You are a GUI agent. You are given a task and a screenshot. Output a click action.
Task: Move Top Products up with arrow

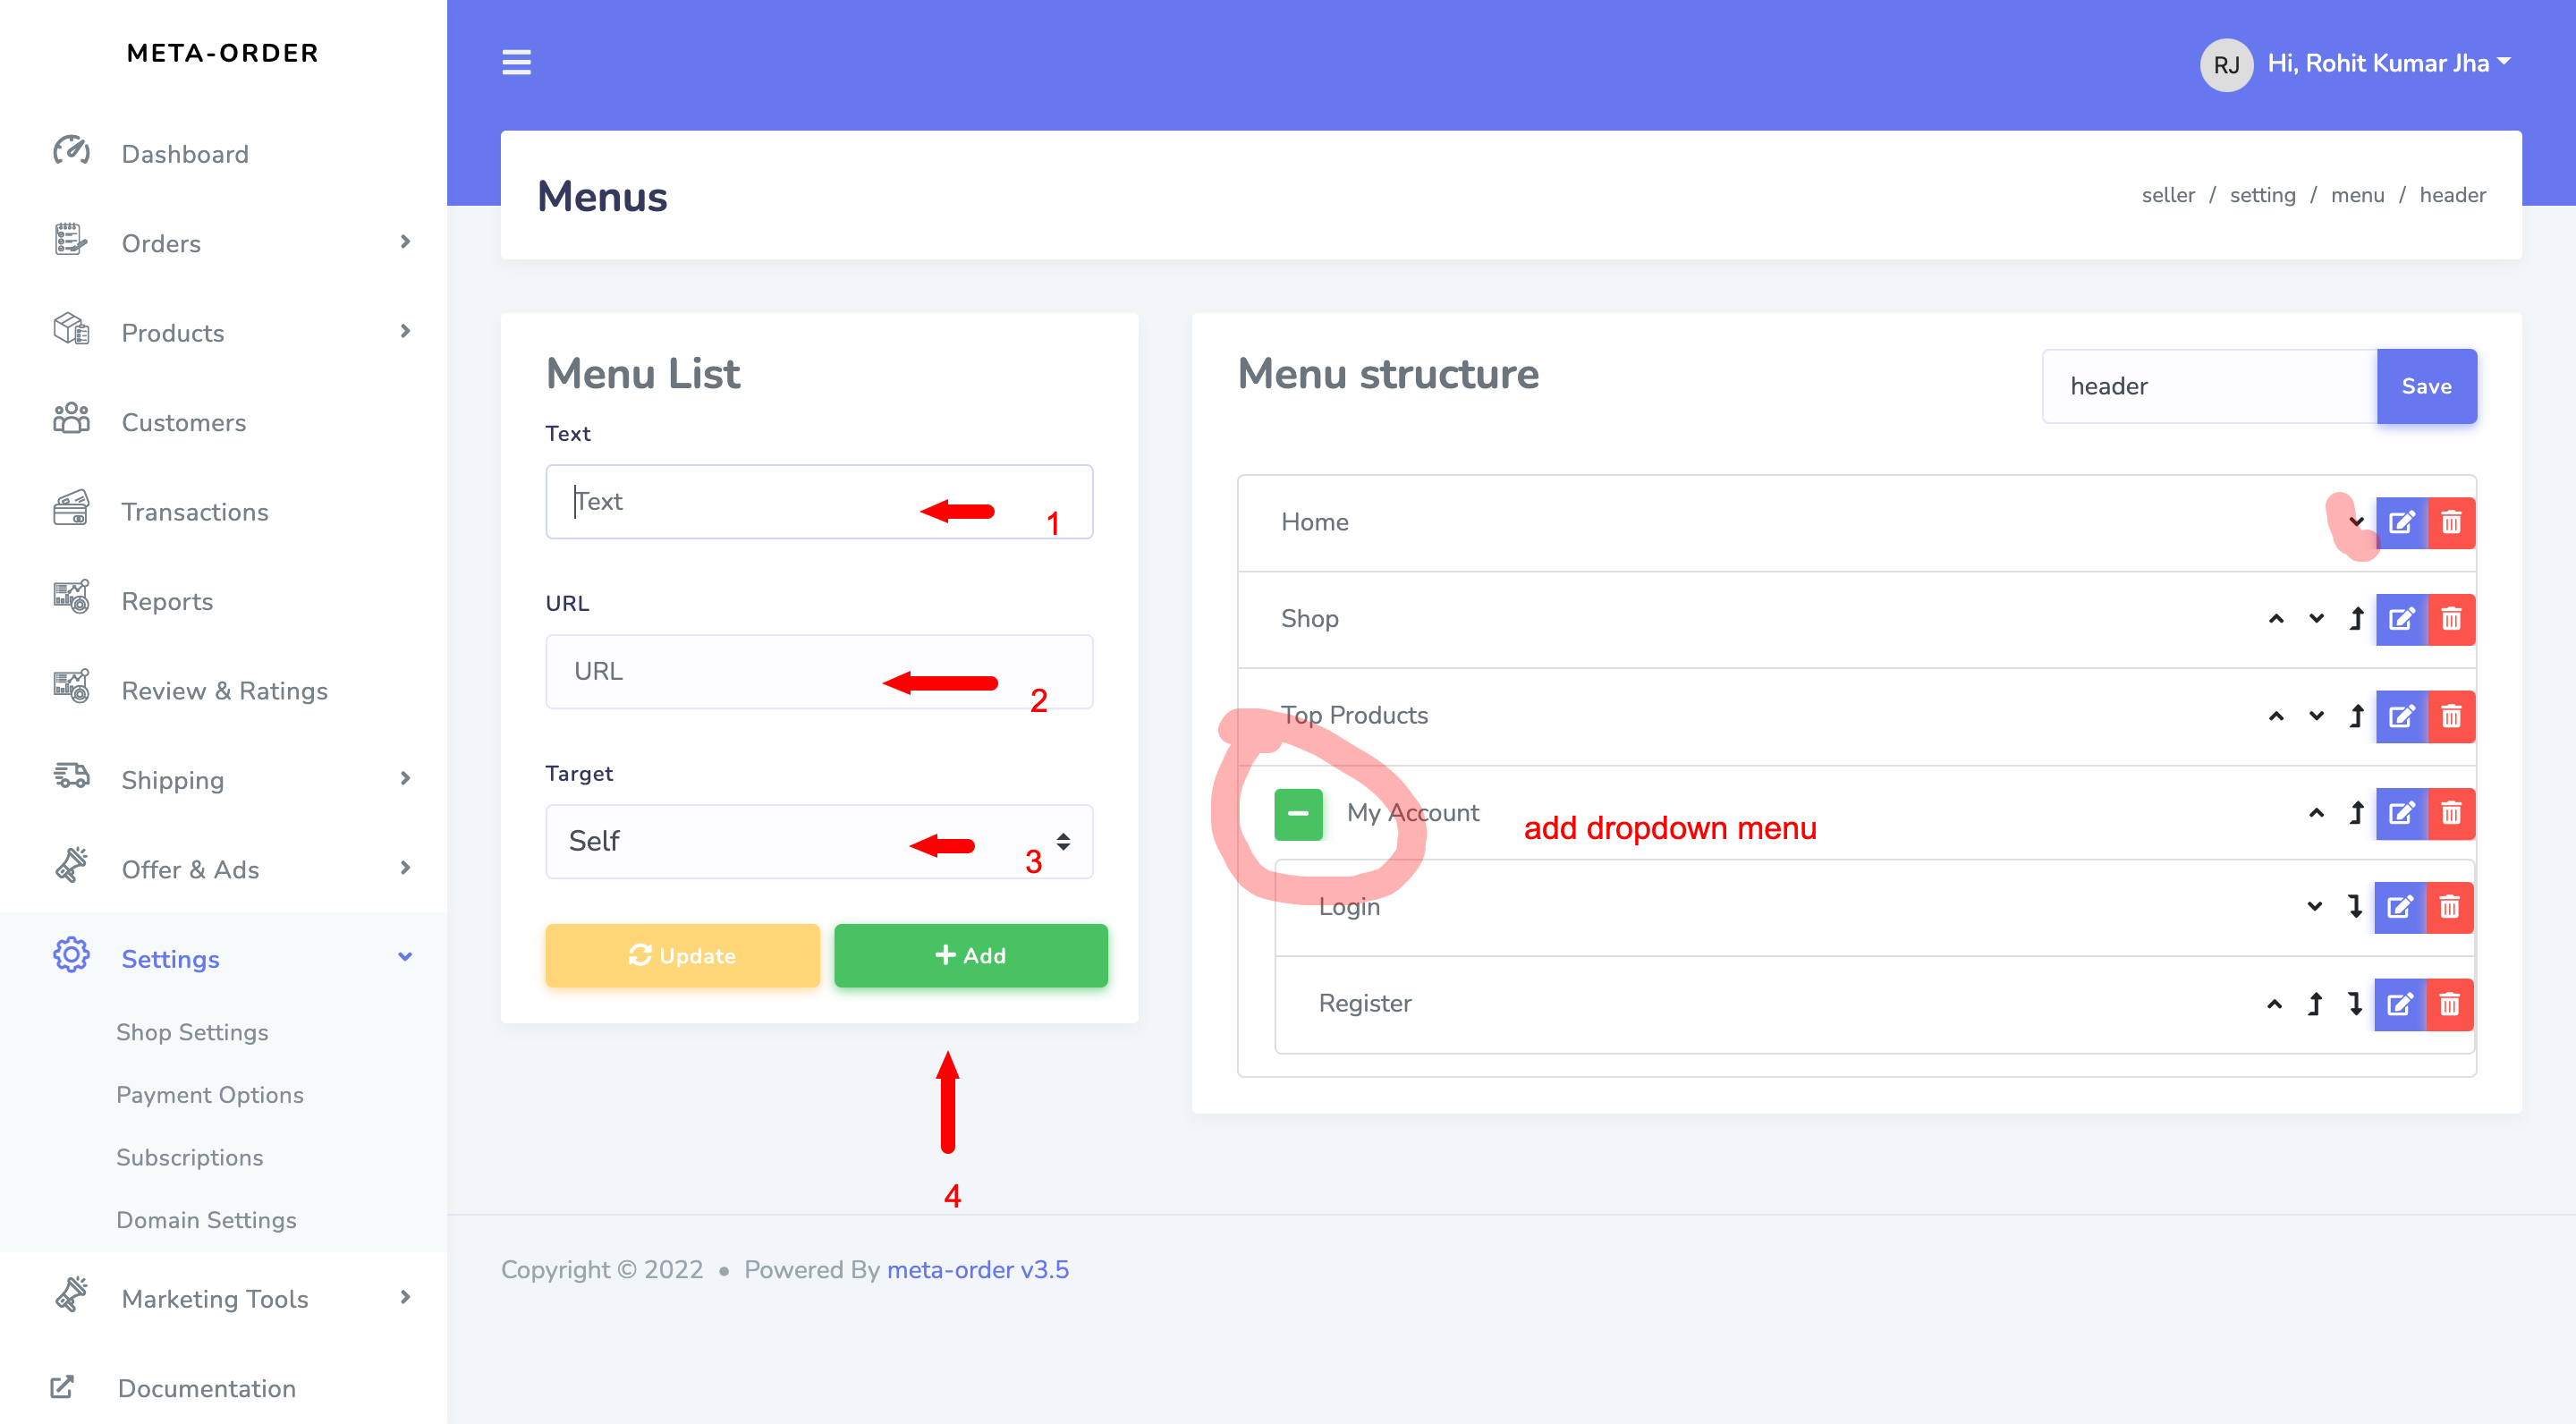[x=2276, y=716]
